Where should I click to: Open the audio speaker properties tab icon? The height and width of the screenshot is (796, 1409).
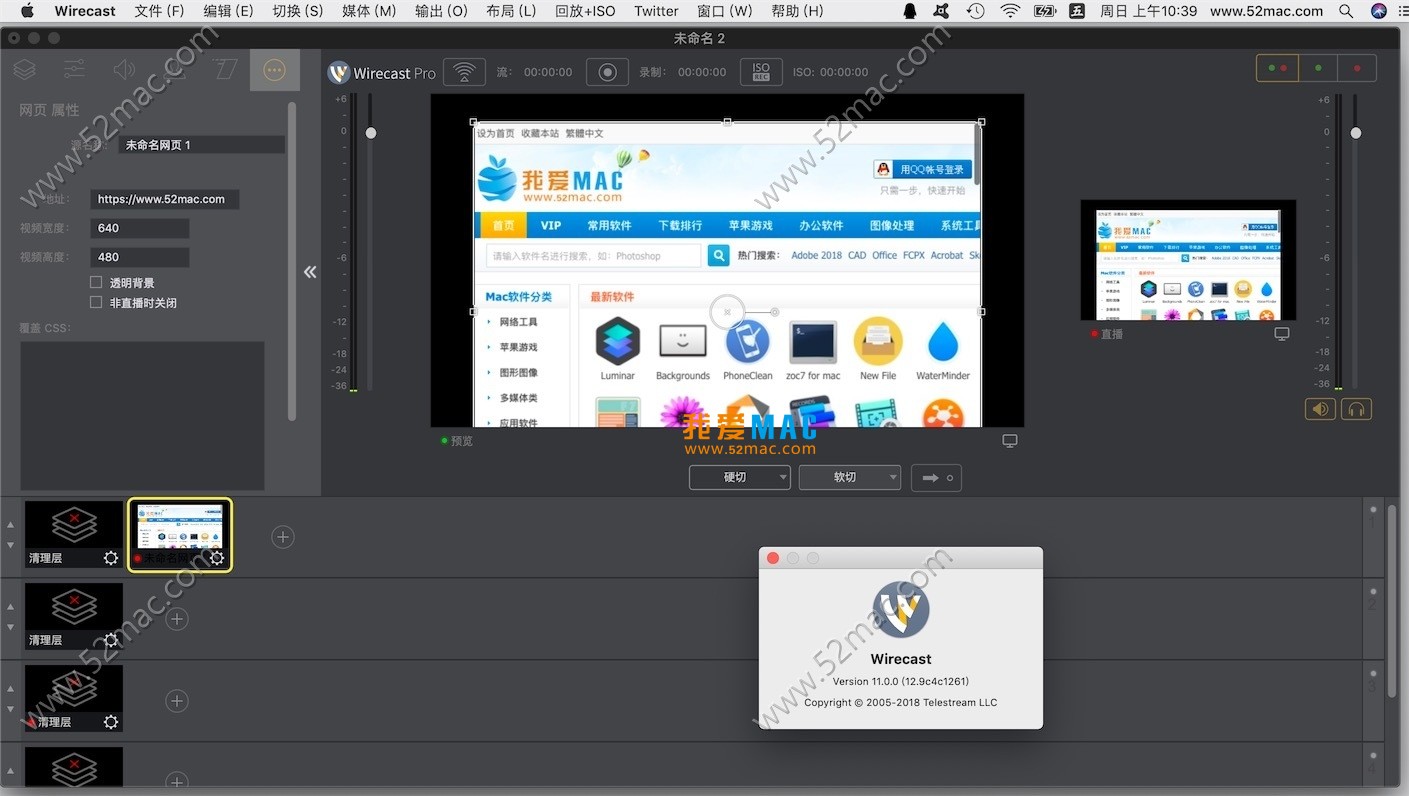tap(124, 69)
